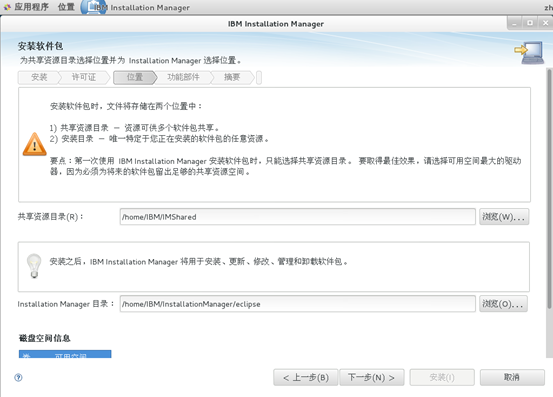Click the Installation Manager 目录 label
The width and height of the screenshot is (553, 397).
tap(66, 304)
